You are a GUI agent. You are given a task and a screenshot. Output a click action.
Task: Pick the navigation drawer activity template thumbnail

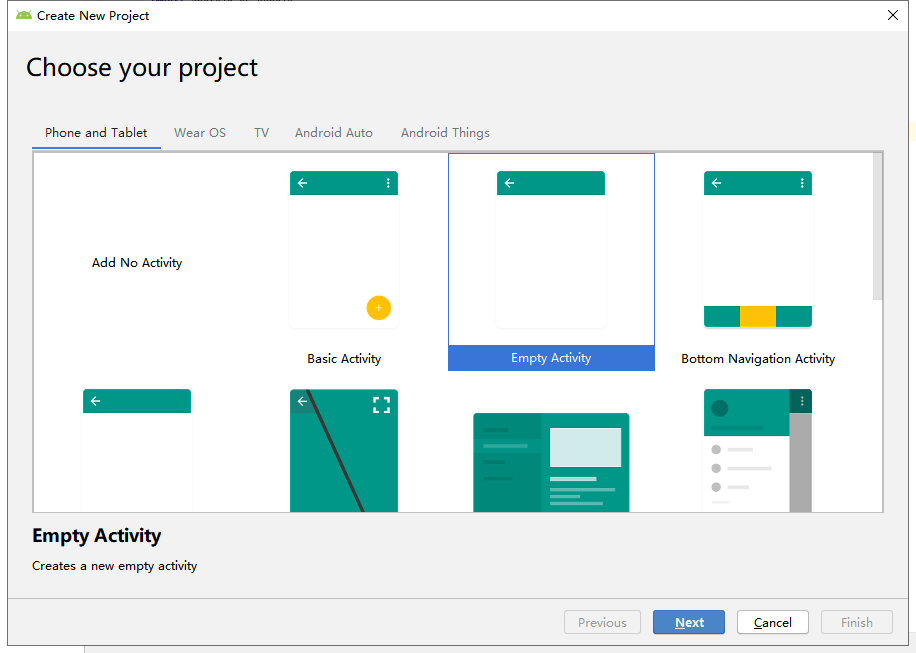pyautogui.click(x=758, y=450)
